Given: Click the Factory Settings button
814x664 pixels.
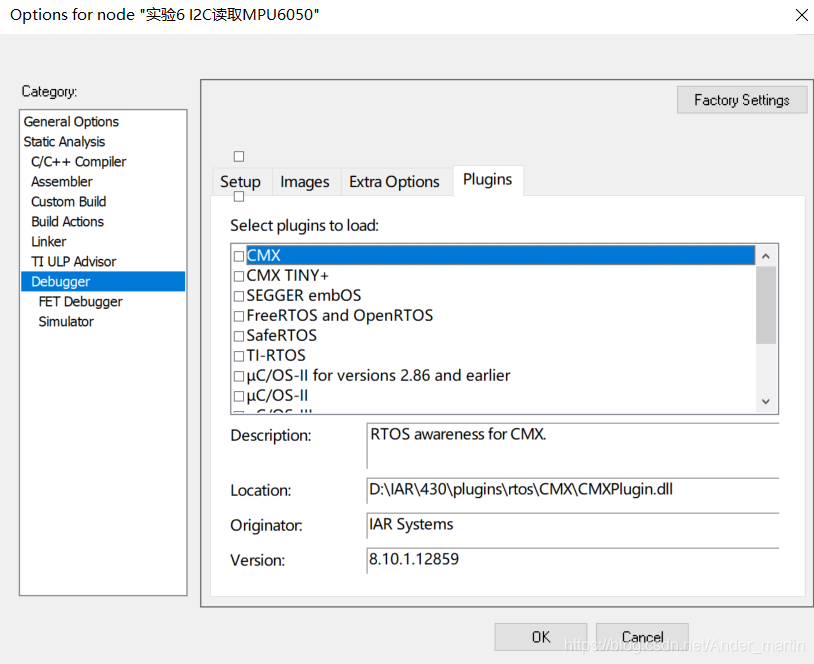Looking at the screenshot, I should pyautogui.click(x=741, y=100).
